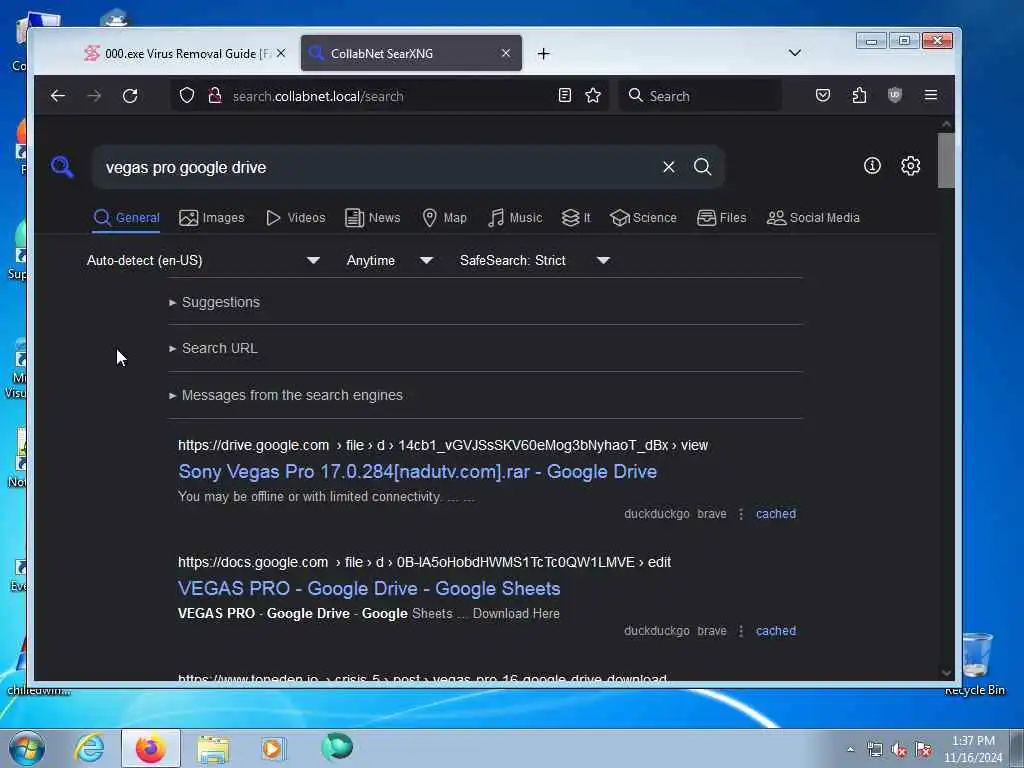The image size is (1024, 768).
Task: Open VEGAS PRO - Google Drive - Google Sheets result
Action: tap(369, 588)
